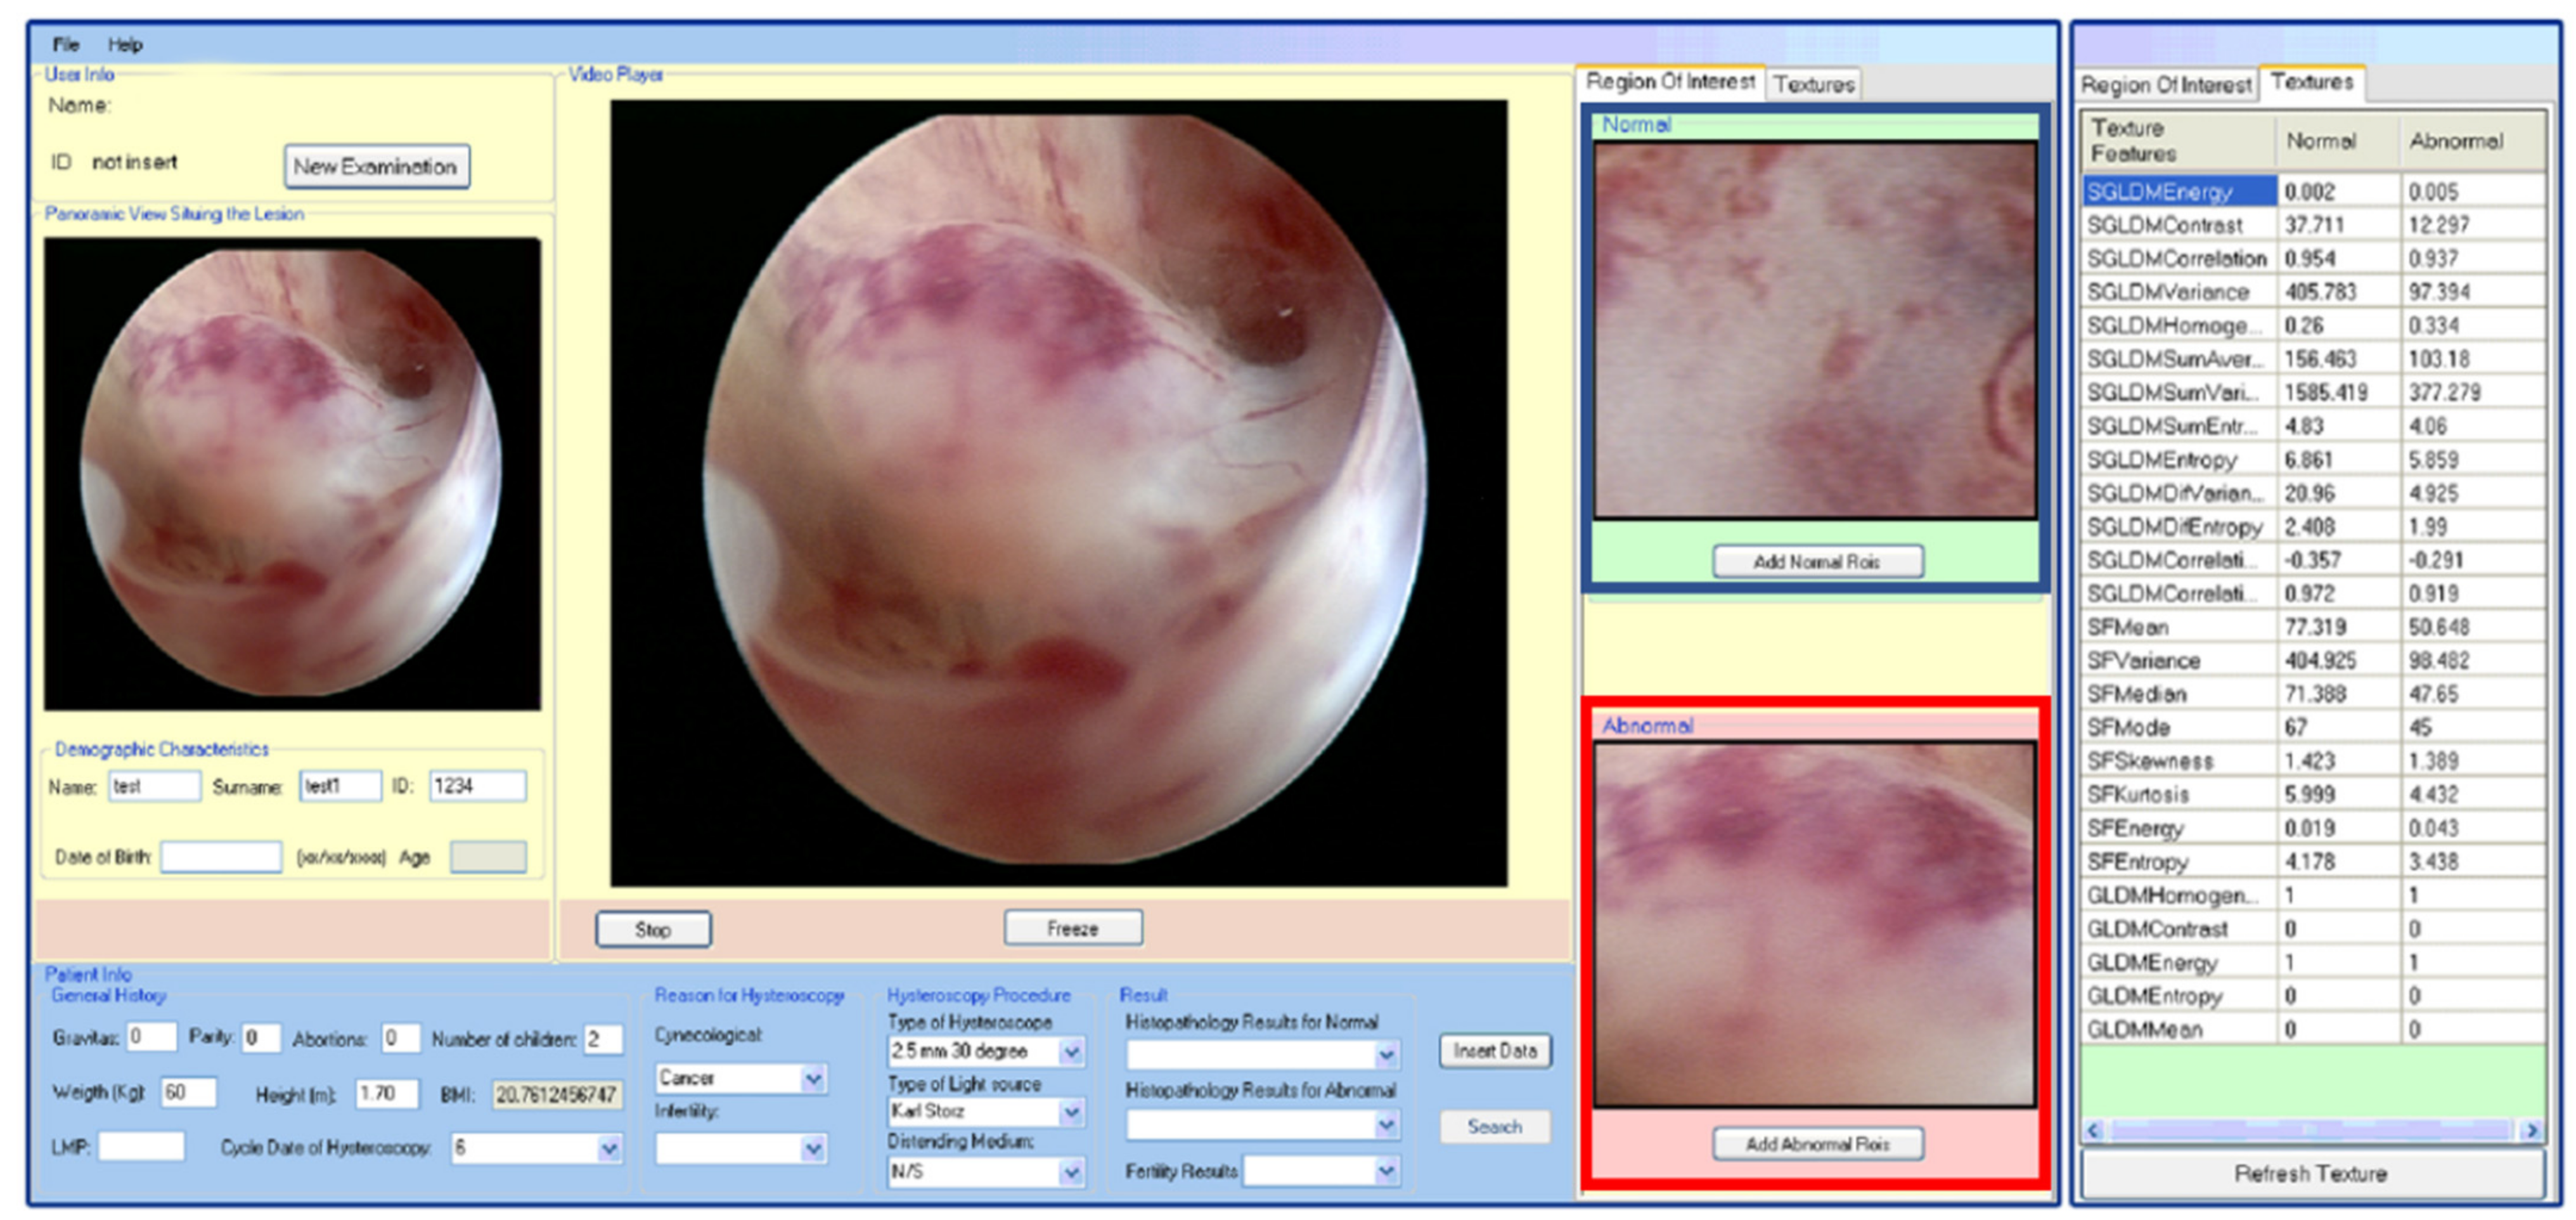The image size is (2576, 1220).
Task: Click Add Abnormal Rois button
Action: pos(1817,1144)
